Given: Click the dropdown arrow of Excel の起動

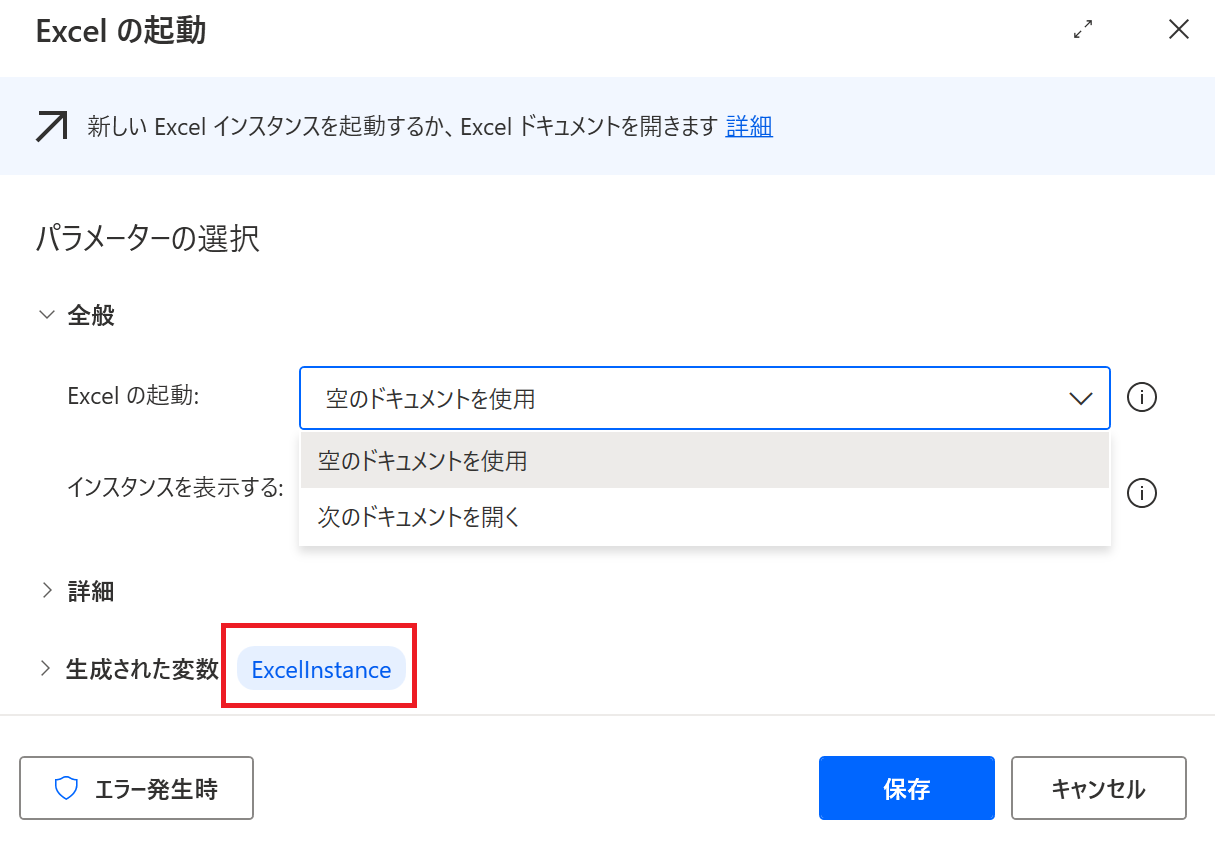Looking at the screenshot, I should (x=1080, y=399).
